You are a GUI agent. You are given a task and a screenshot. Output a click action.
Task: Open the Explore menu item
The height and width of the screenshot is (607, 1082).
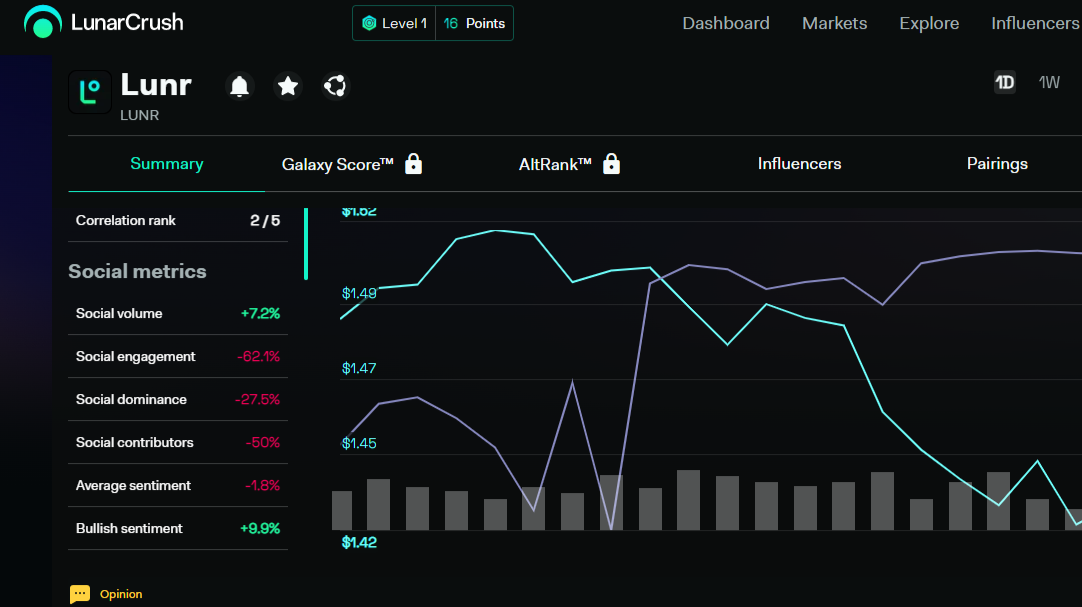(929, 23)
